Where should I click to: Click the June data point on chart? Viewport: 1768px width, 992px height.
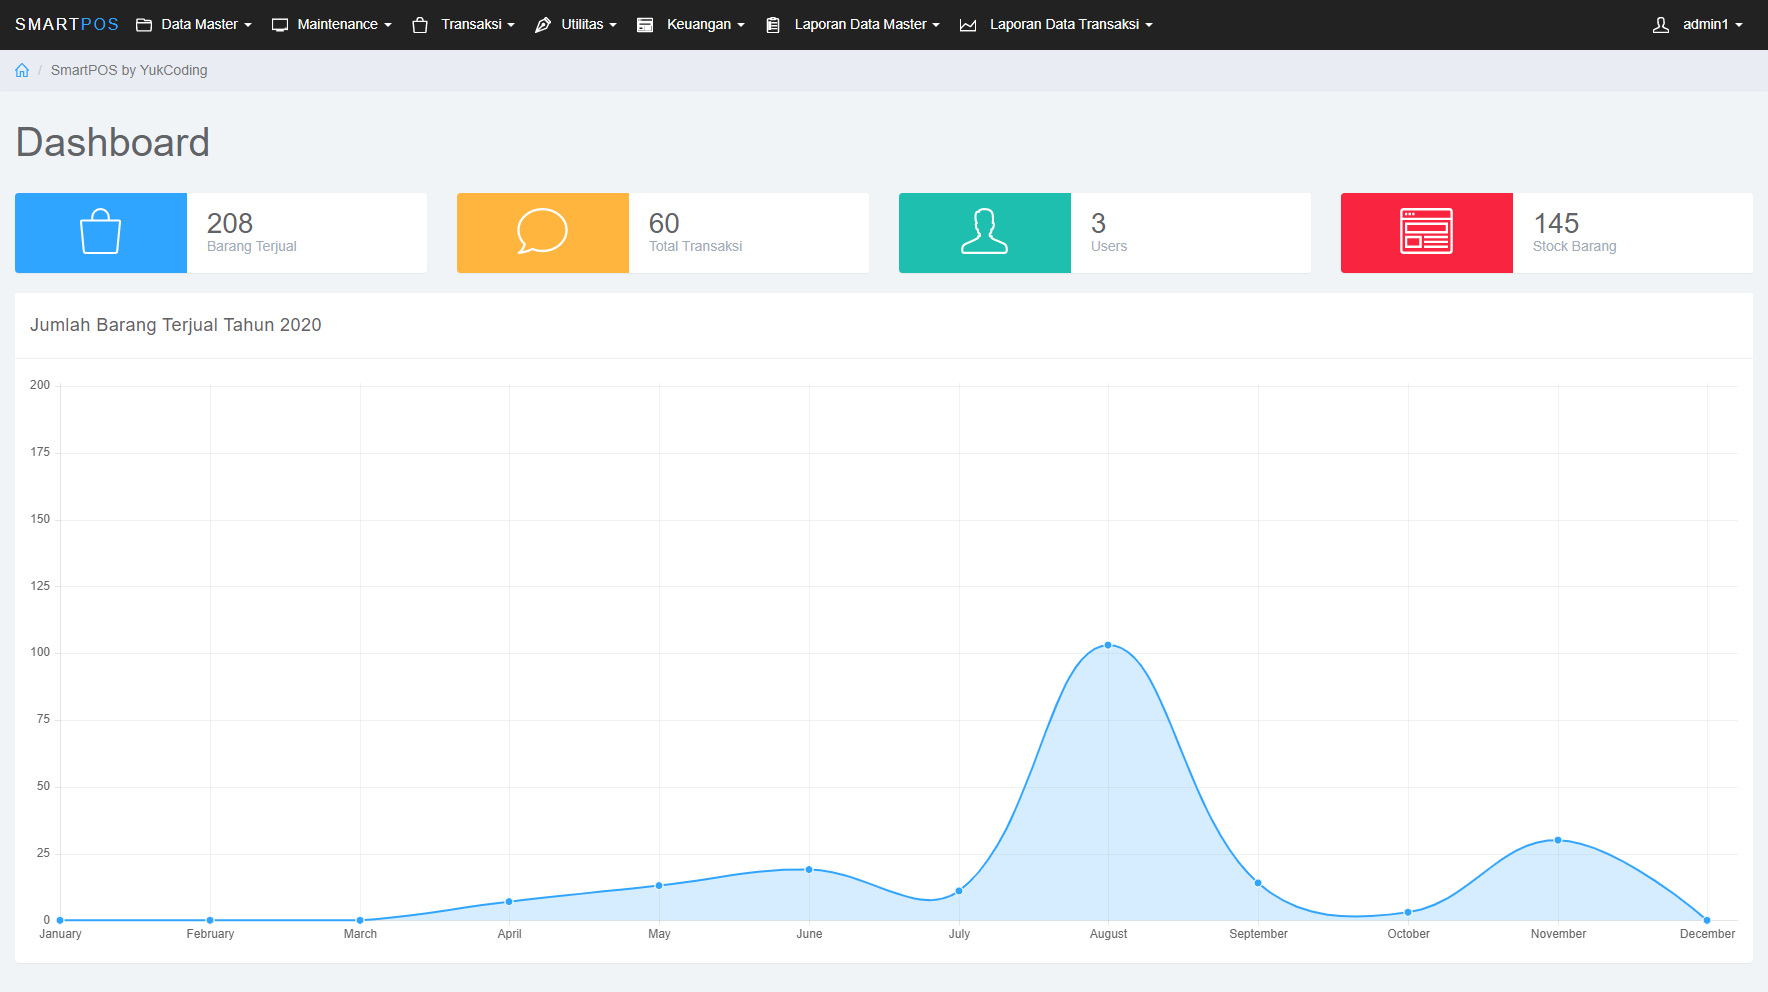pos(809,869)
